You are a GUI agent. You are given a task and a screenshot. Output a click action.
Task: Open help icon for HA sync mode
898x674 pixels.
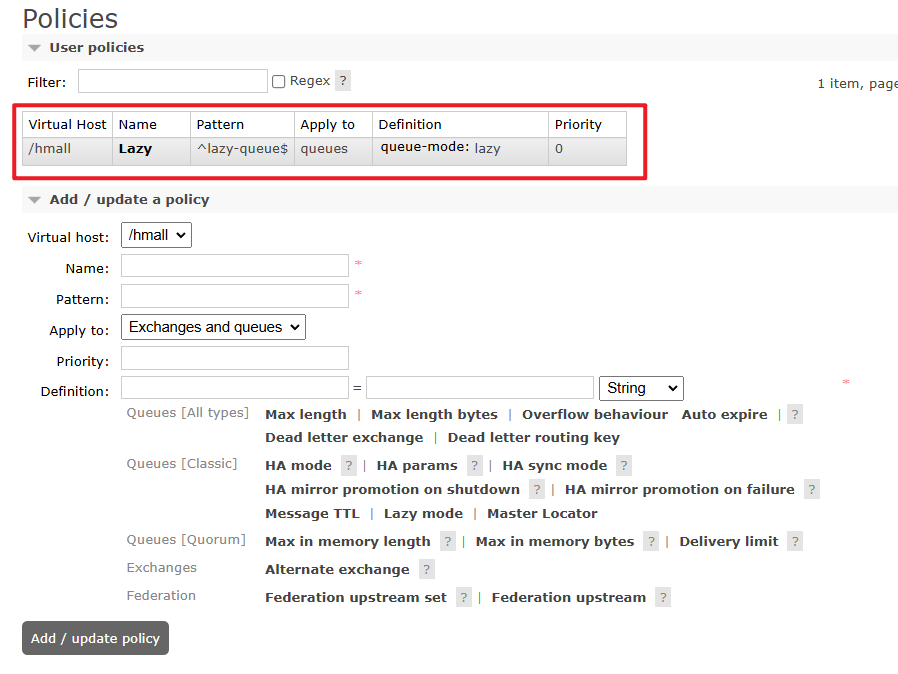point(624,466)
